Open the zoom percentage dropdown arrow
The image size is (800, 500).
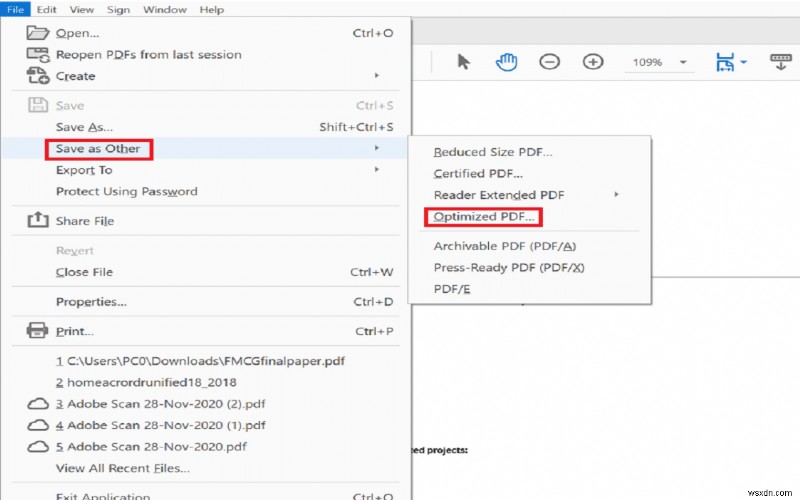683,62
